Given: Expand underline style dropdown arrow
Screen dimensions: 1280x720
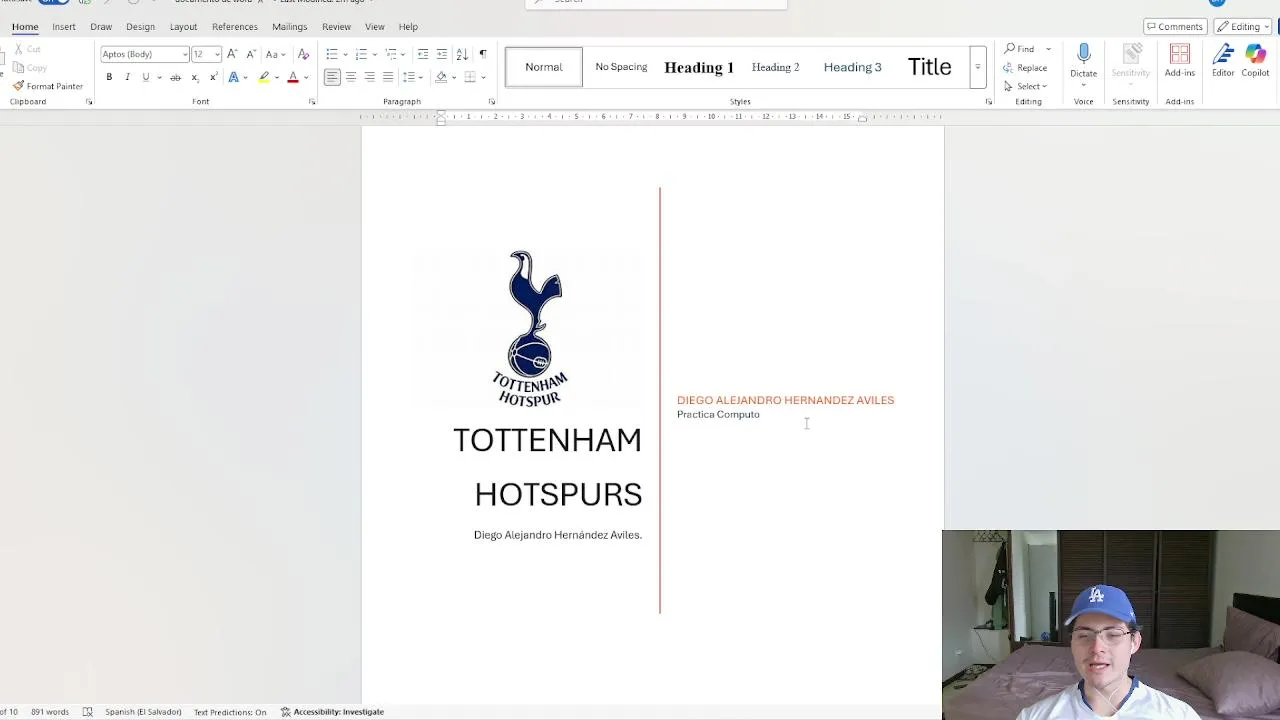Looking at the screenshot, I should [158, 77].
